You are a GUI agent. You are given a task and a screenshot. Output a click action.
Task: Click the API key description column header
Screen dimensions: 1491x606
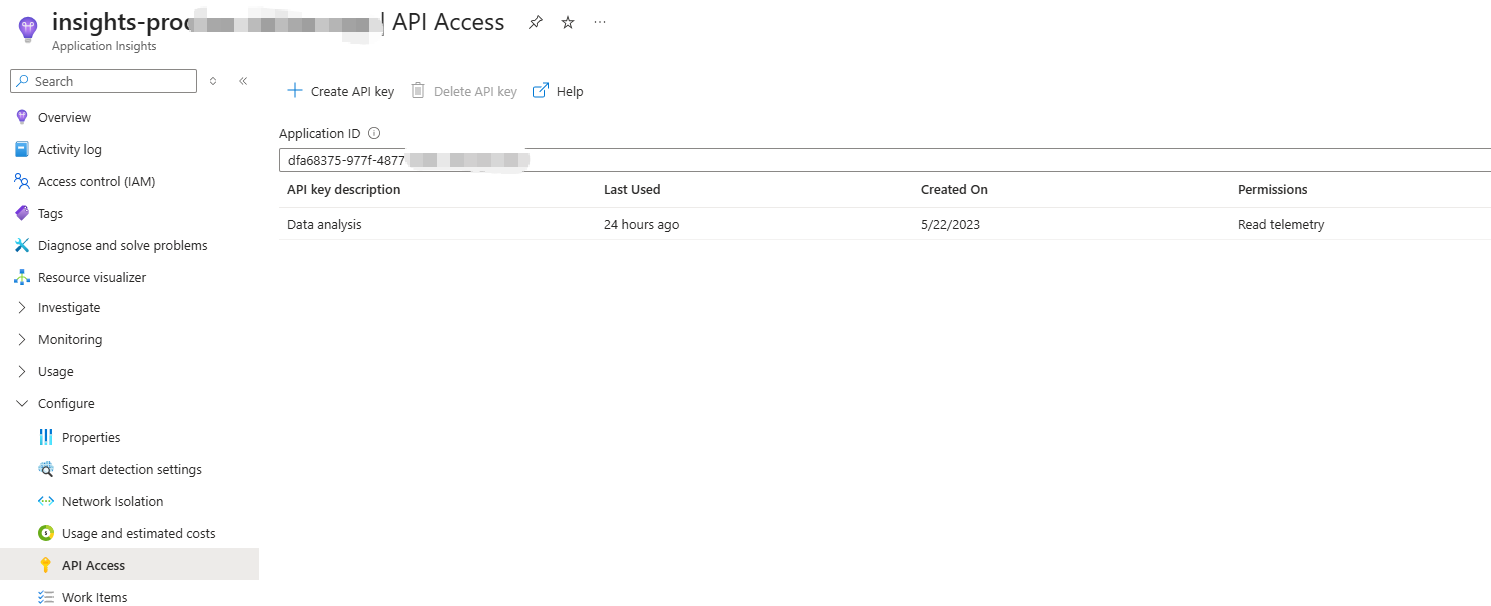point(344,189)
